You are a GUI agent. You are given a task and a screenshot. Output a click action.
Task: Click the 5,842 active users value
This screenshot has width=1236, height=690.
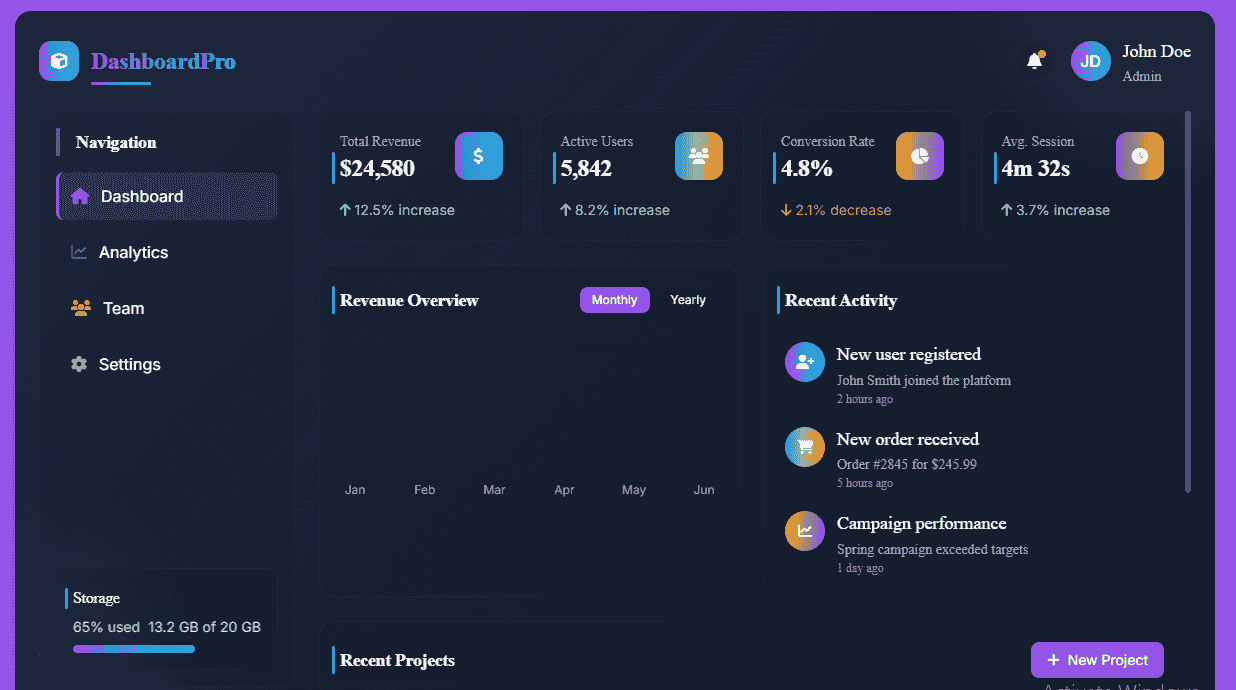[x=586, y=168]
